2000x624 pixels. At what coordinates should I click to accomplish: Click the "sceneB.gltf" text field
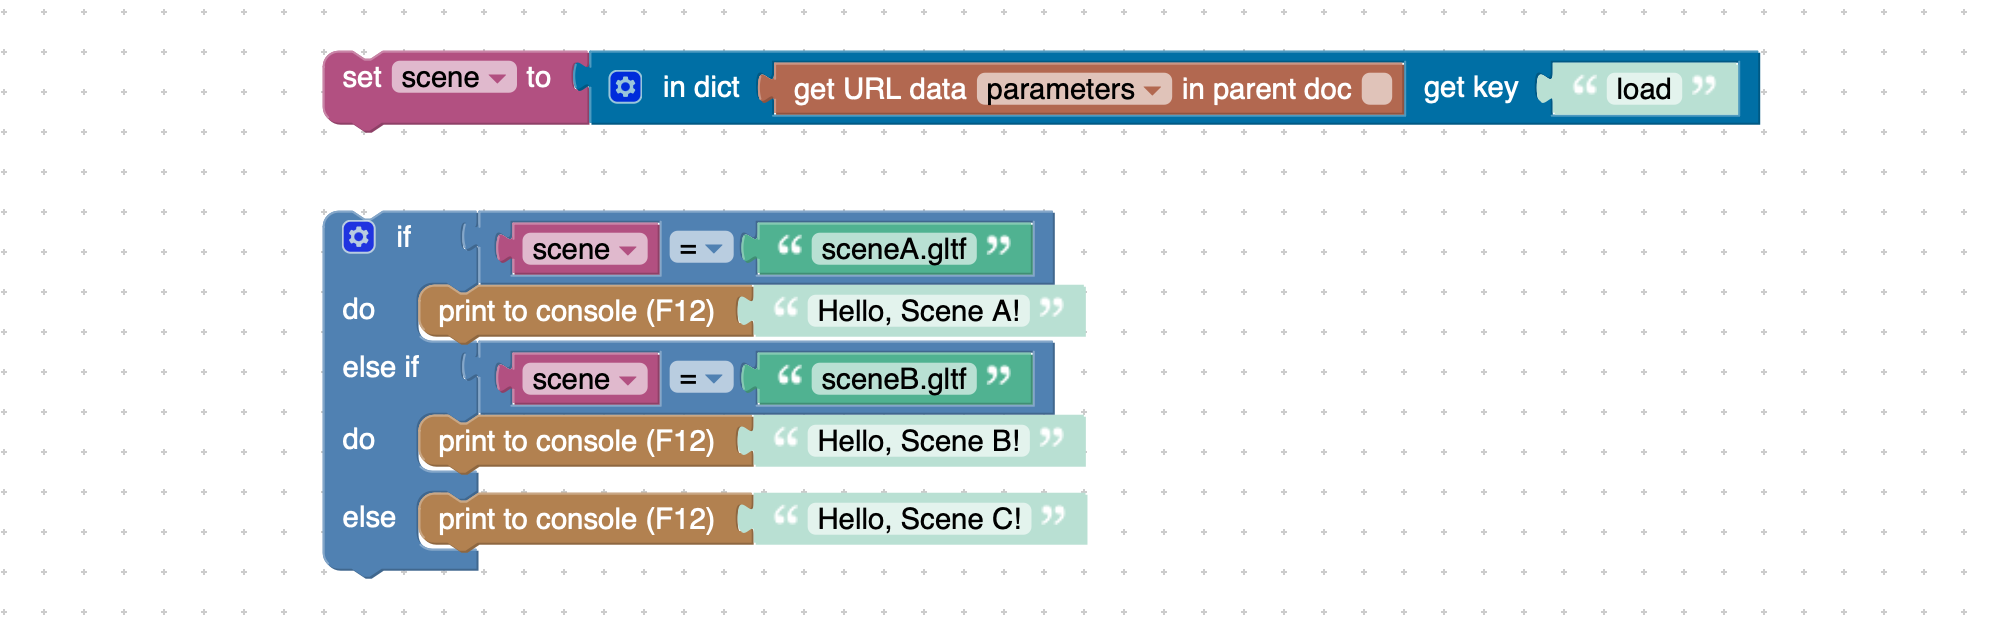894,379
